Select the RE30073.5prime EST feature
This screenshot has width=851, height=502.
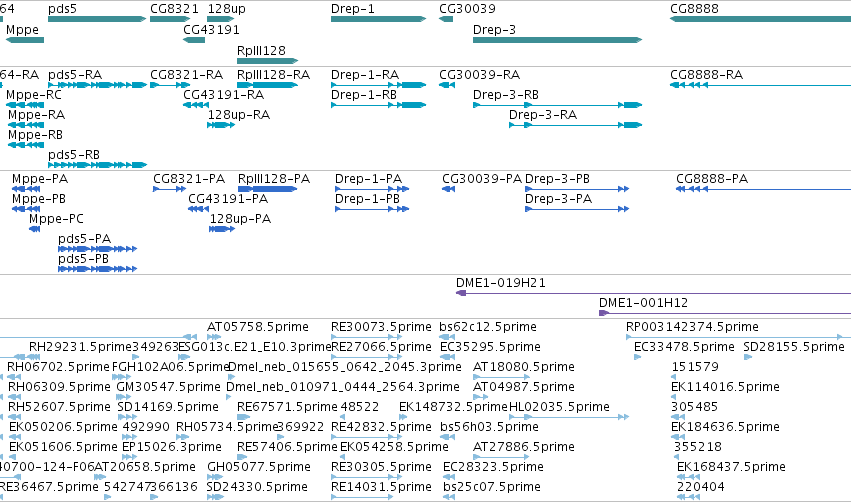click(366, 337)
